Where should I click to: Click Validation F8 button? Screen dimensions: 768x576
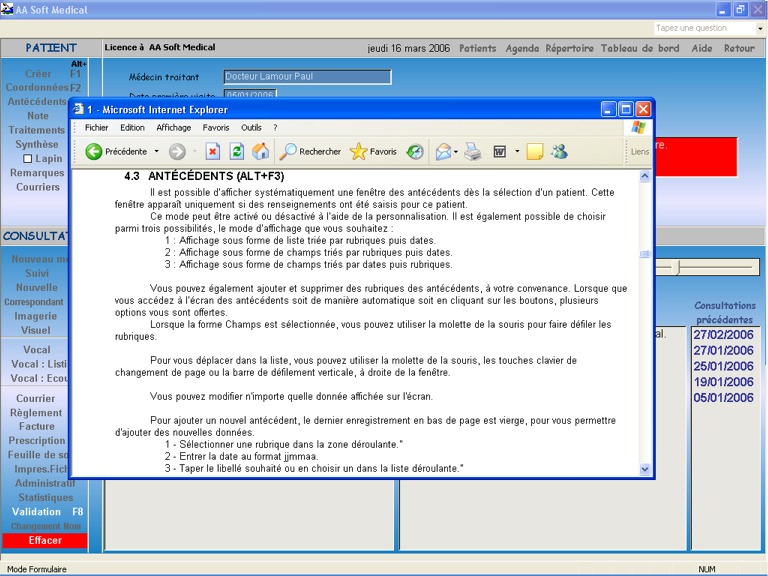[x=47, y=512]
